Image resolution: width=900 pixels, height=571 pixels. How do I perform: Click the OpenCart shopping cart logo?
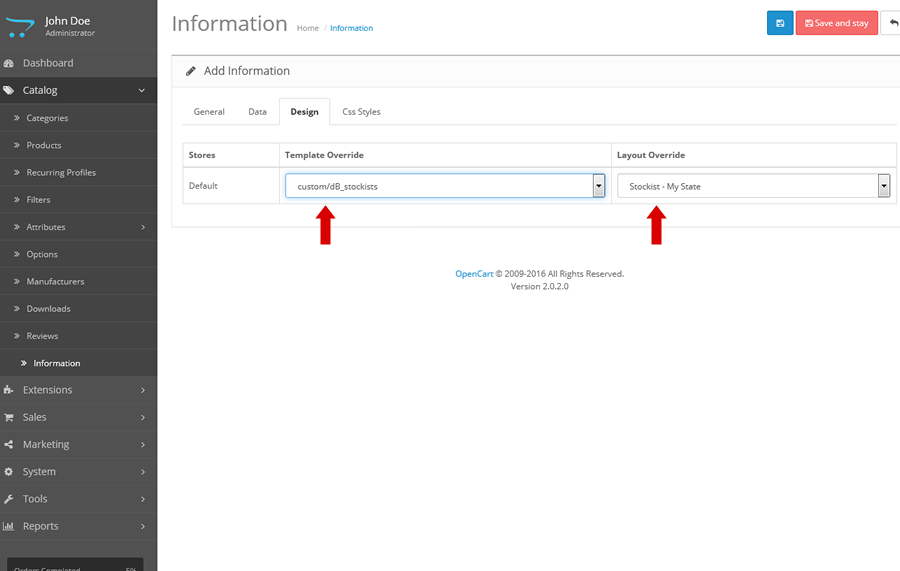tap(20, 26)
